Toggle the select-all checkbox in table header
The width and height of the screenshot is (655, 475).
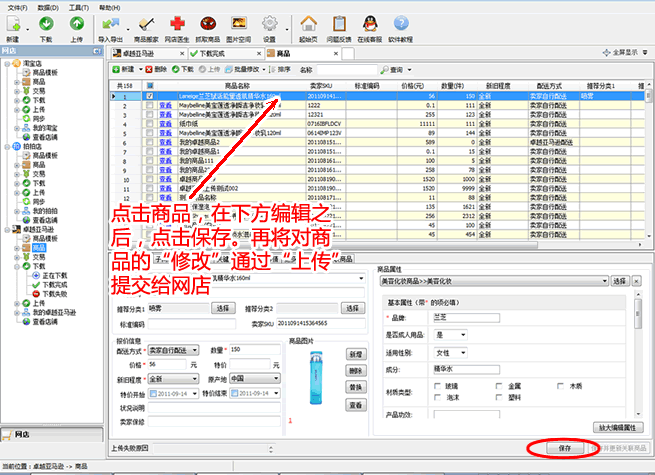150,86
